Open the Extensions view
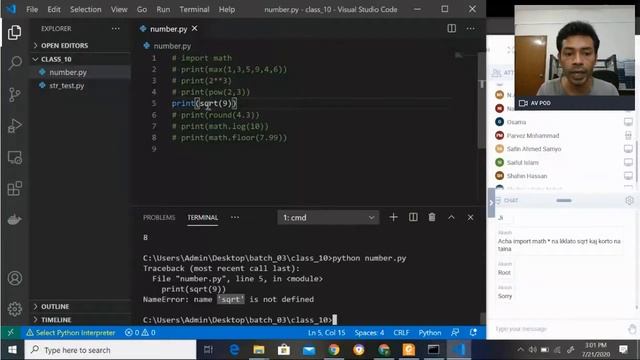 coord(15,189)
